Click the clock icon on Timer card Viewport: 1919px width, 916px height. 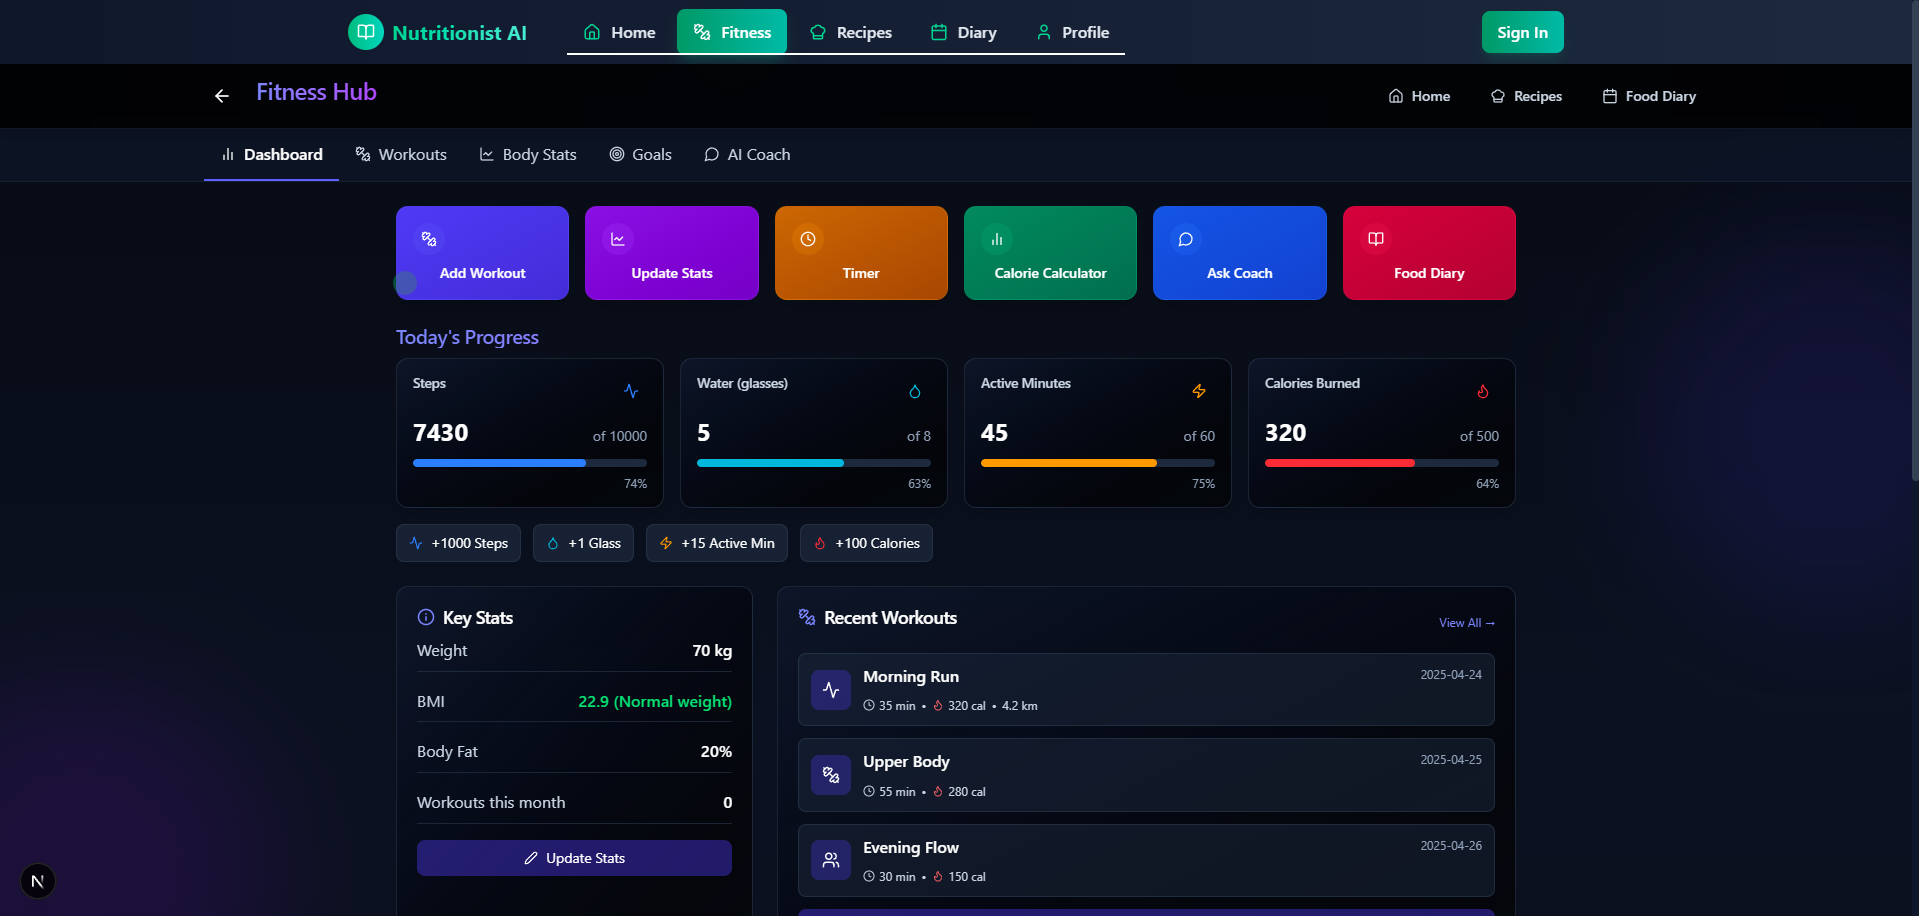808,239
